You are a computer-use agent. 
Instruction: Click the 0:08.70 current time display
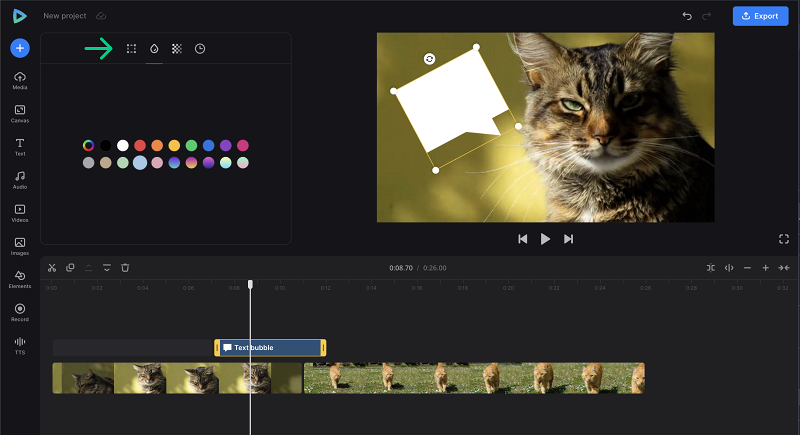(401, 268)
